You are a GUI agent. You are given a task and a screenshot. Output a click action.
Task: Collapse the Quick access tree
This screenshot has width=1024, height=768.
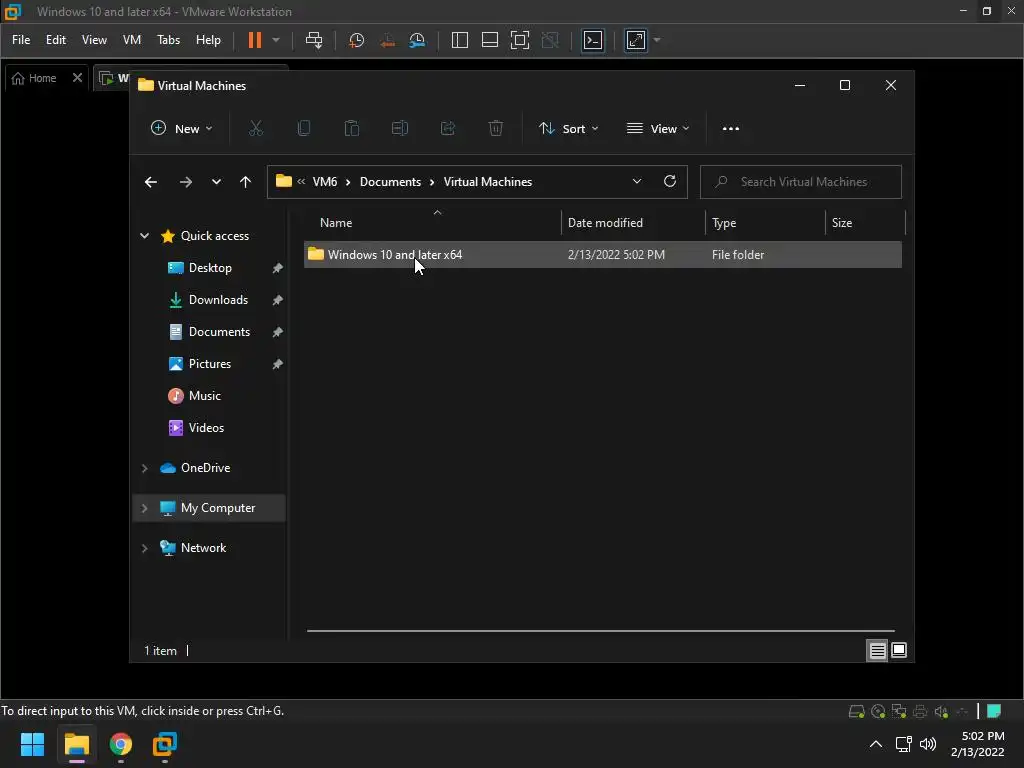(144, 236)
